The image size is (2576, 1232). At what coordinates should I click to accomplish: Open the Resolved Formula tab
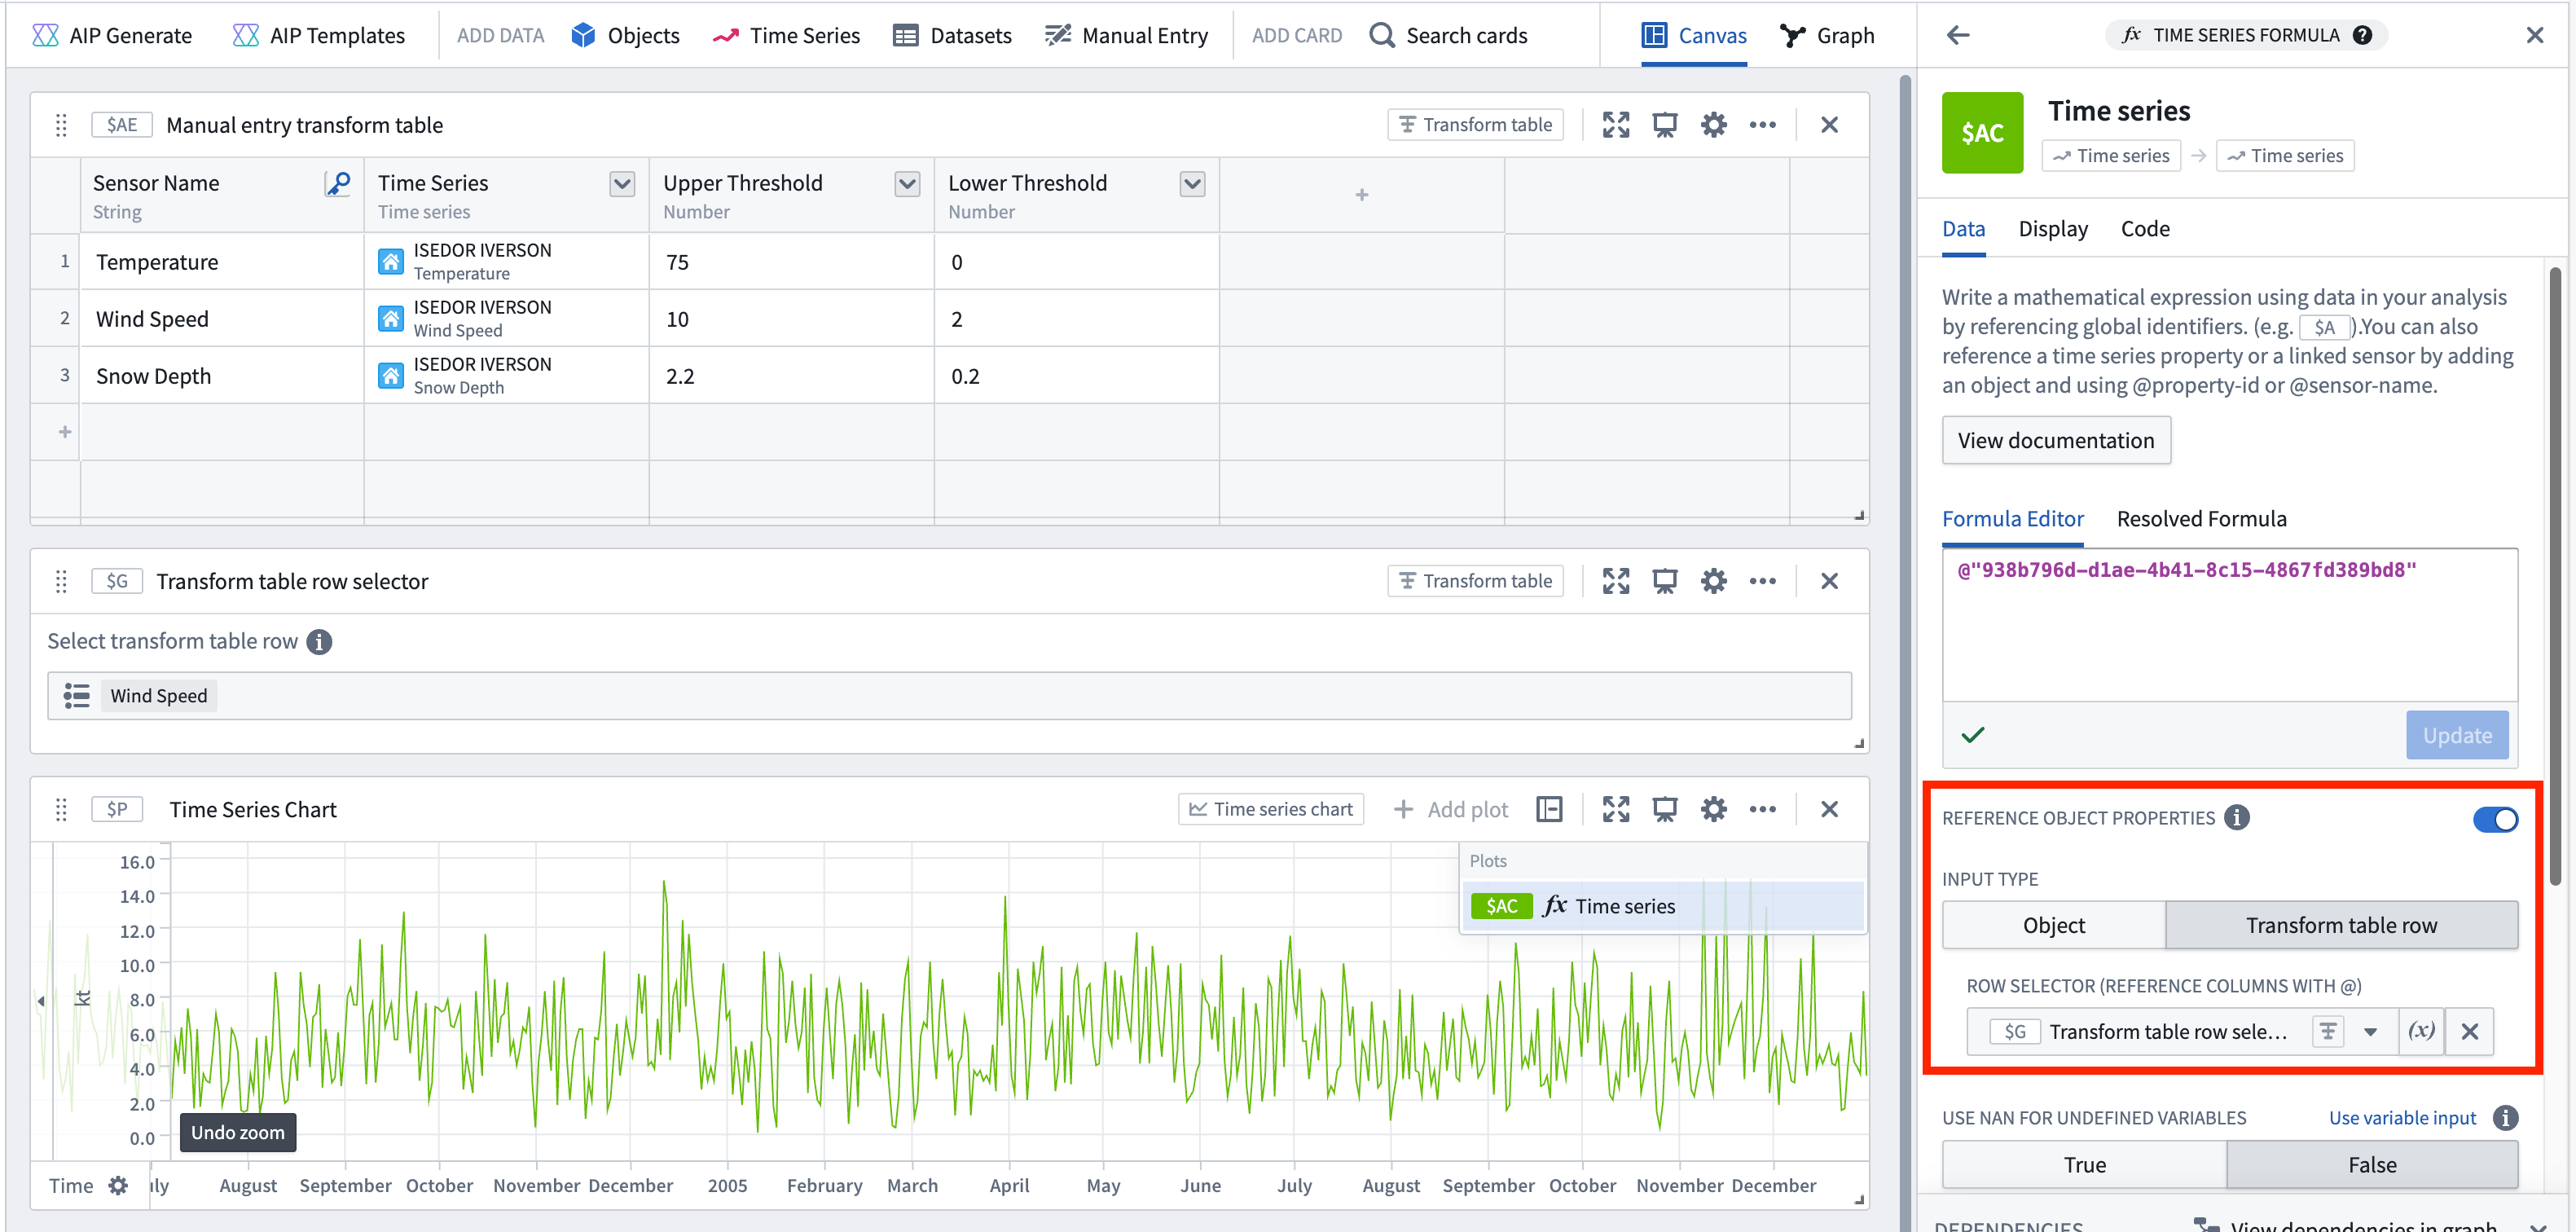click(2201, 518)
